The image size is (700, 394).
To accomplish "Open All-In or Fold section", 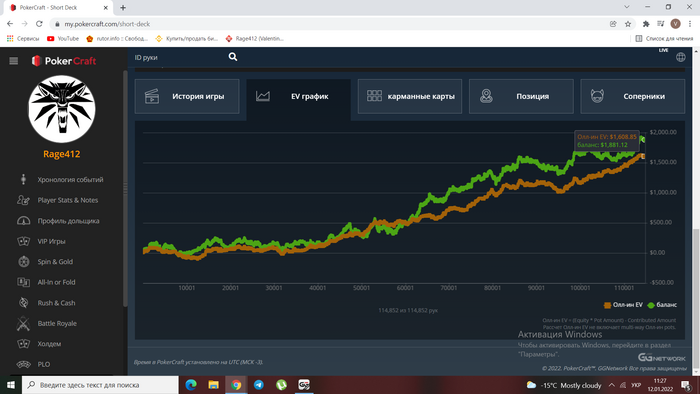I will 56,282.
